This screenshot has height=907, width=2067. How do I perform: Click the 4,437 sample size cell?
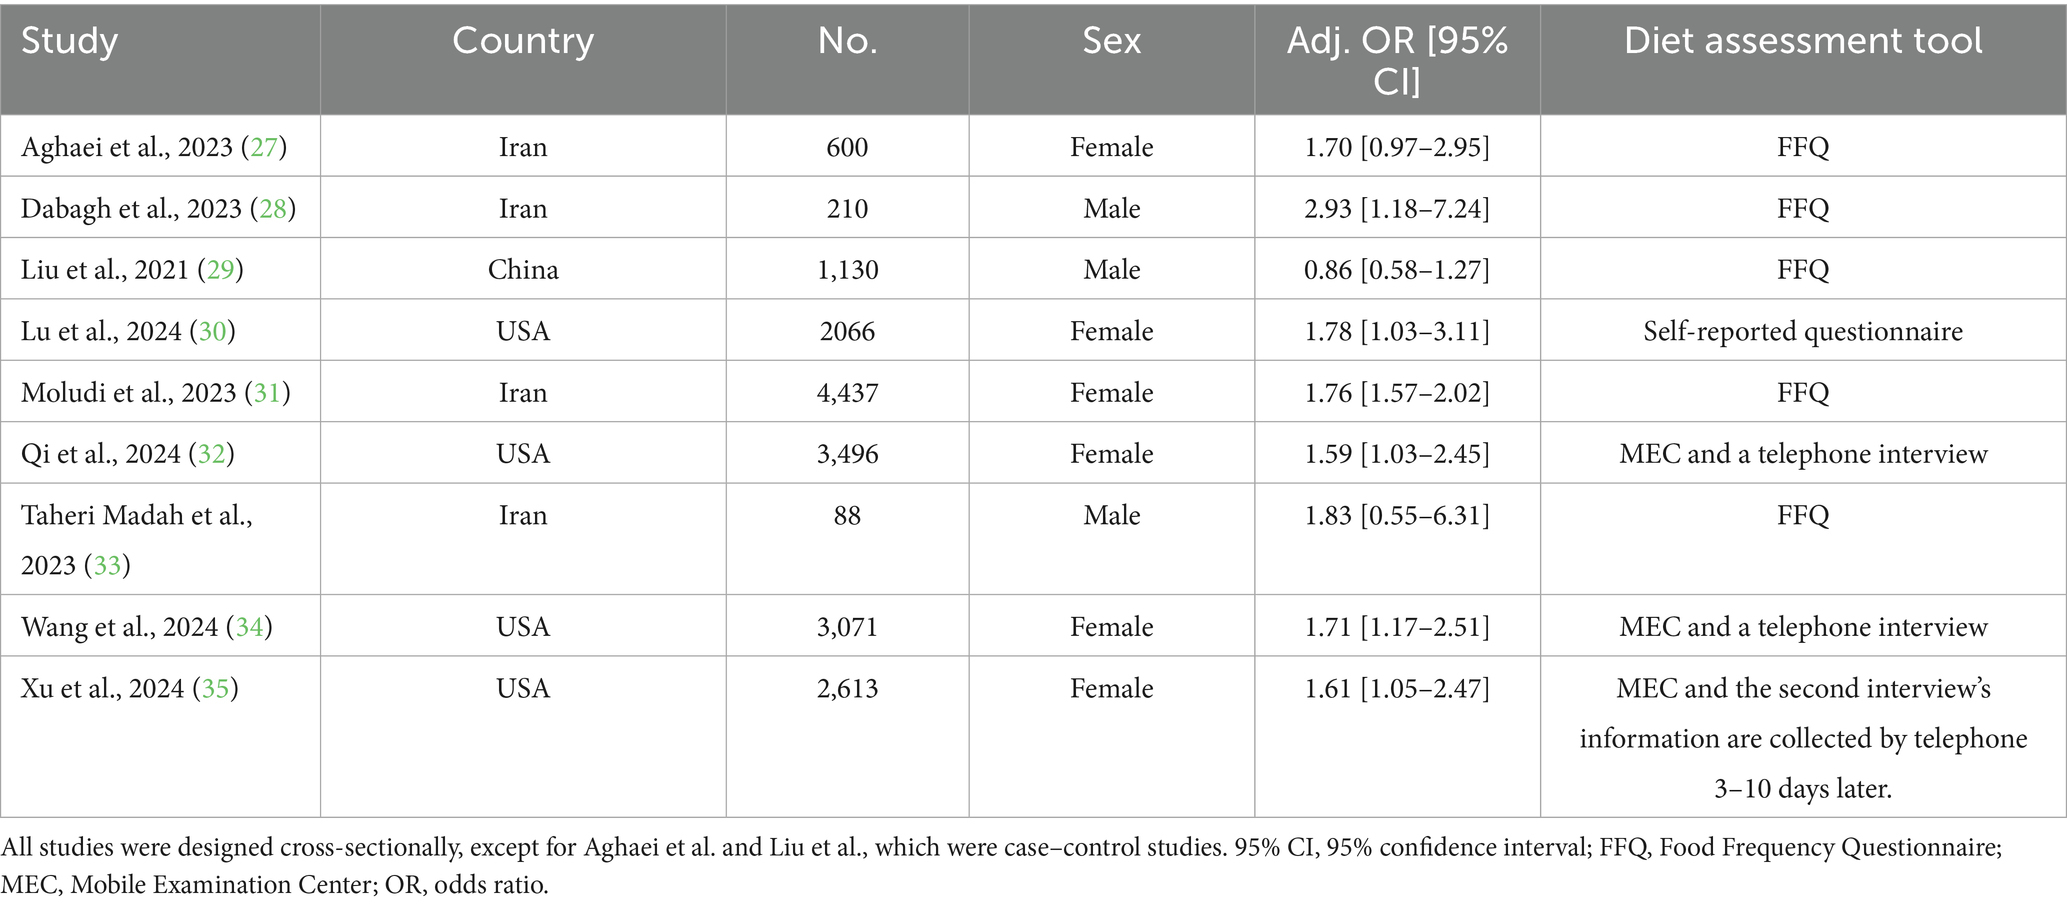847,393
